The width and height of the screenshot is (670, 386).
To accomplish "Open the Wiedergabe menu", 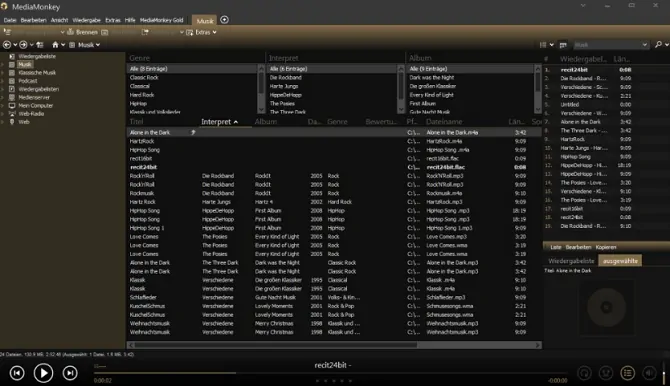I will 86,20.
